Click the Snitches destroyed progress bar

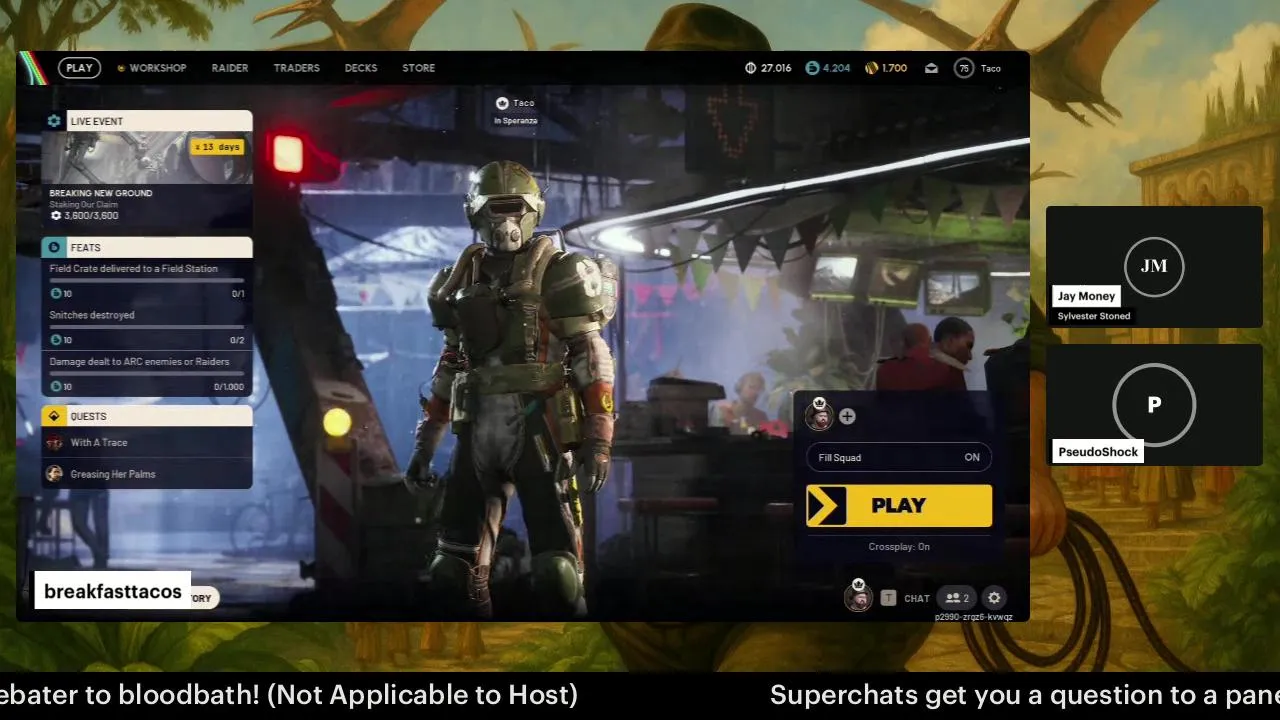(x=147, y=327)
